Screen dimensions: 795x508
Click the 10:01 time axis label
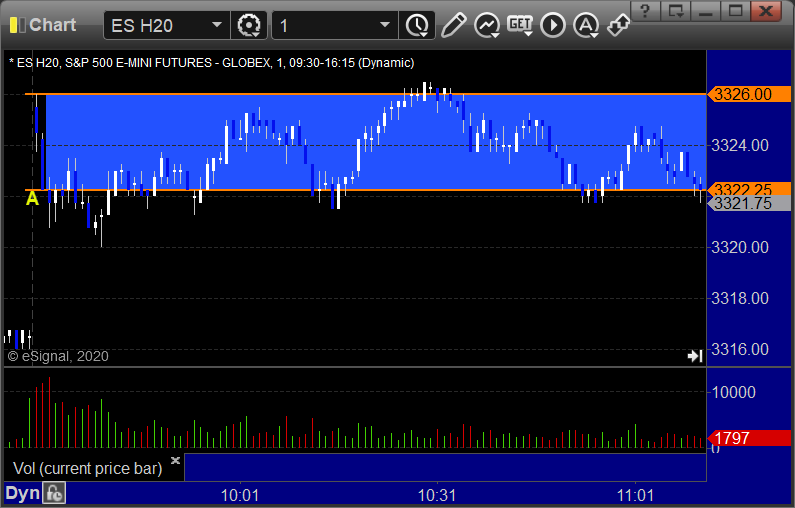coord(240,495)
